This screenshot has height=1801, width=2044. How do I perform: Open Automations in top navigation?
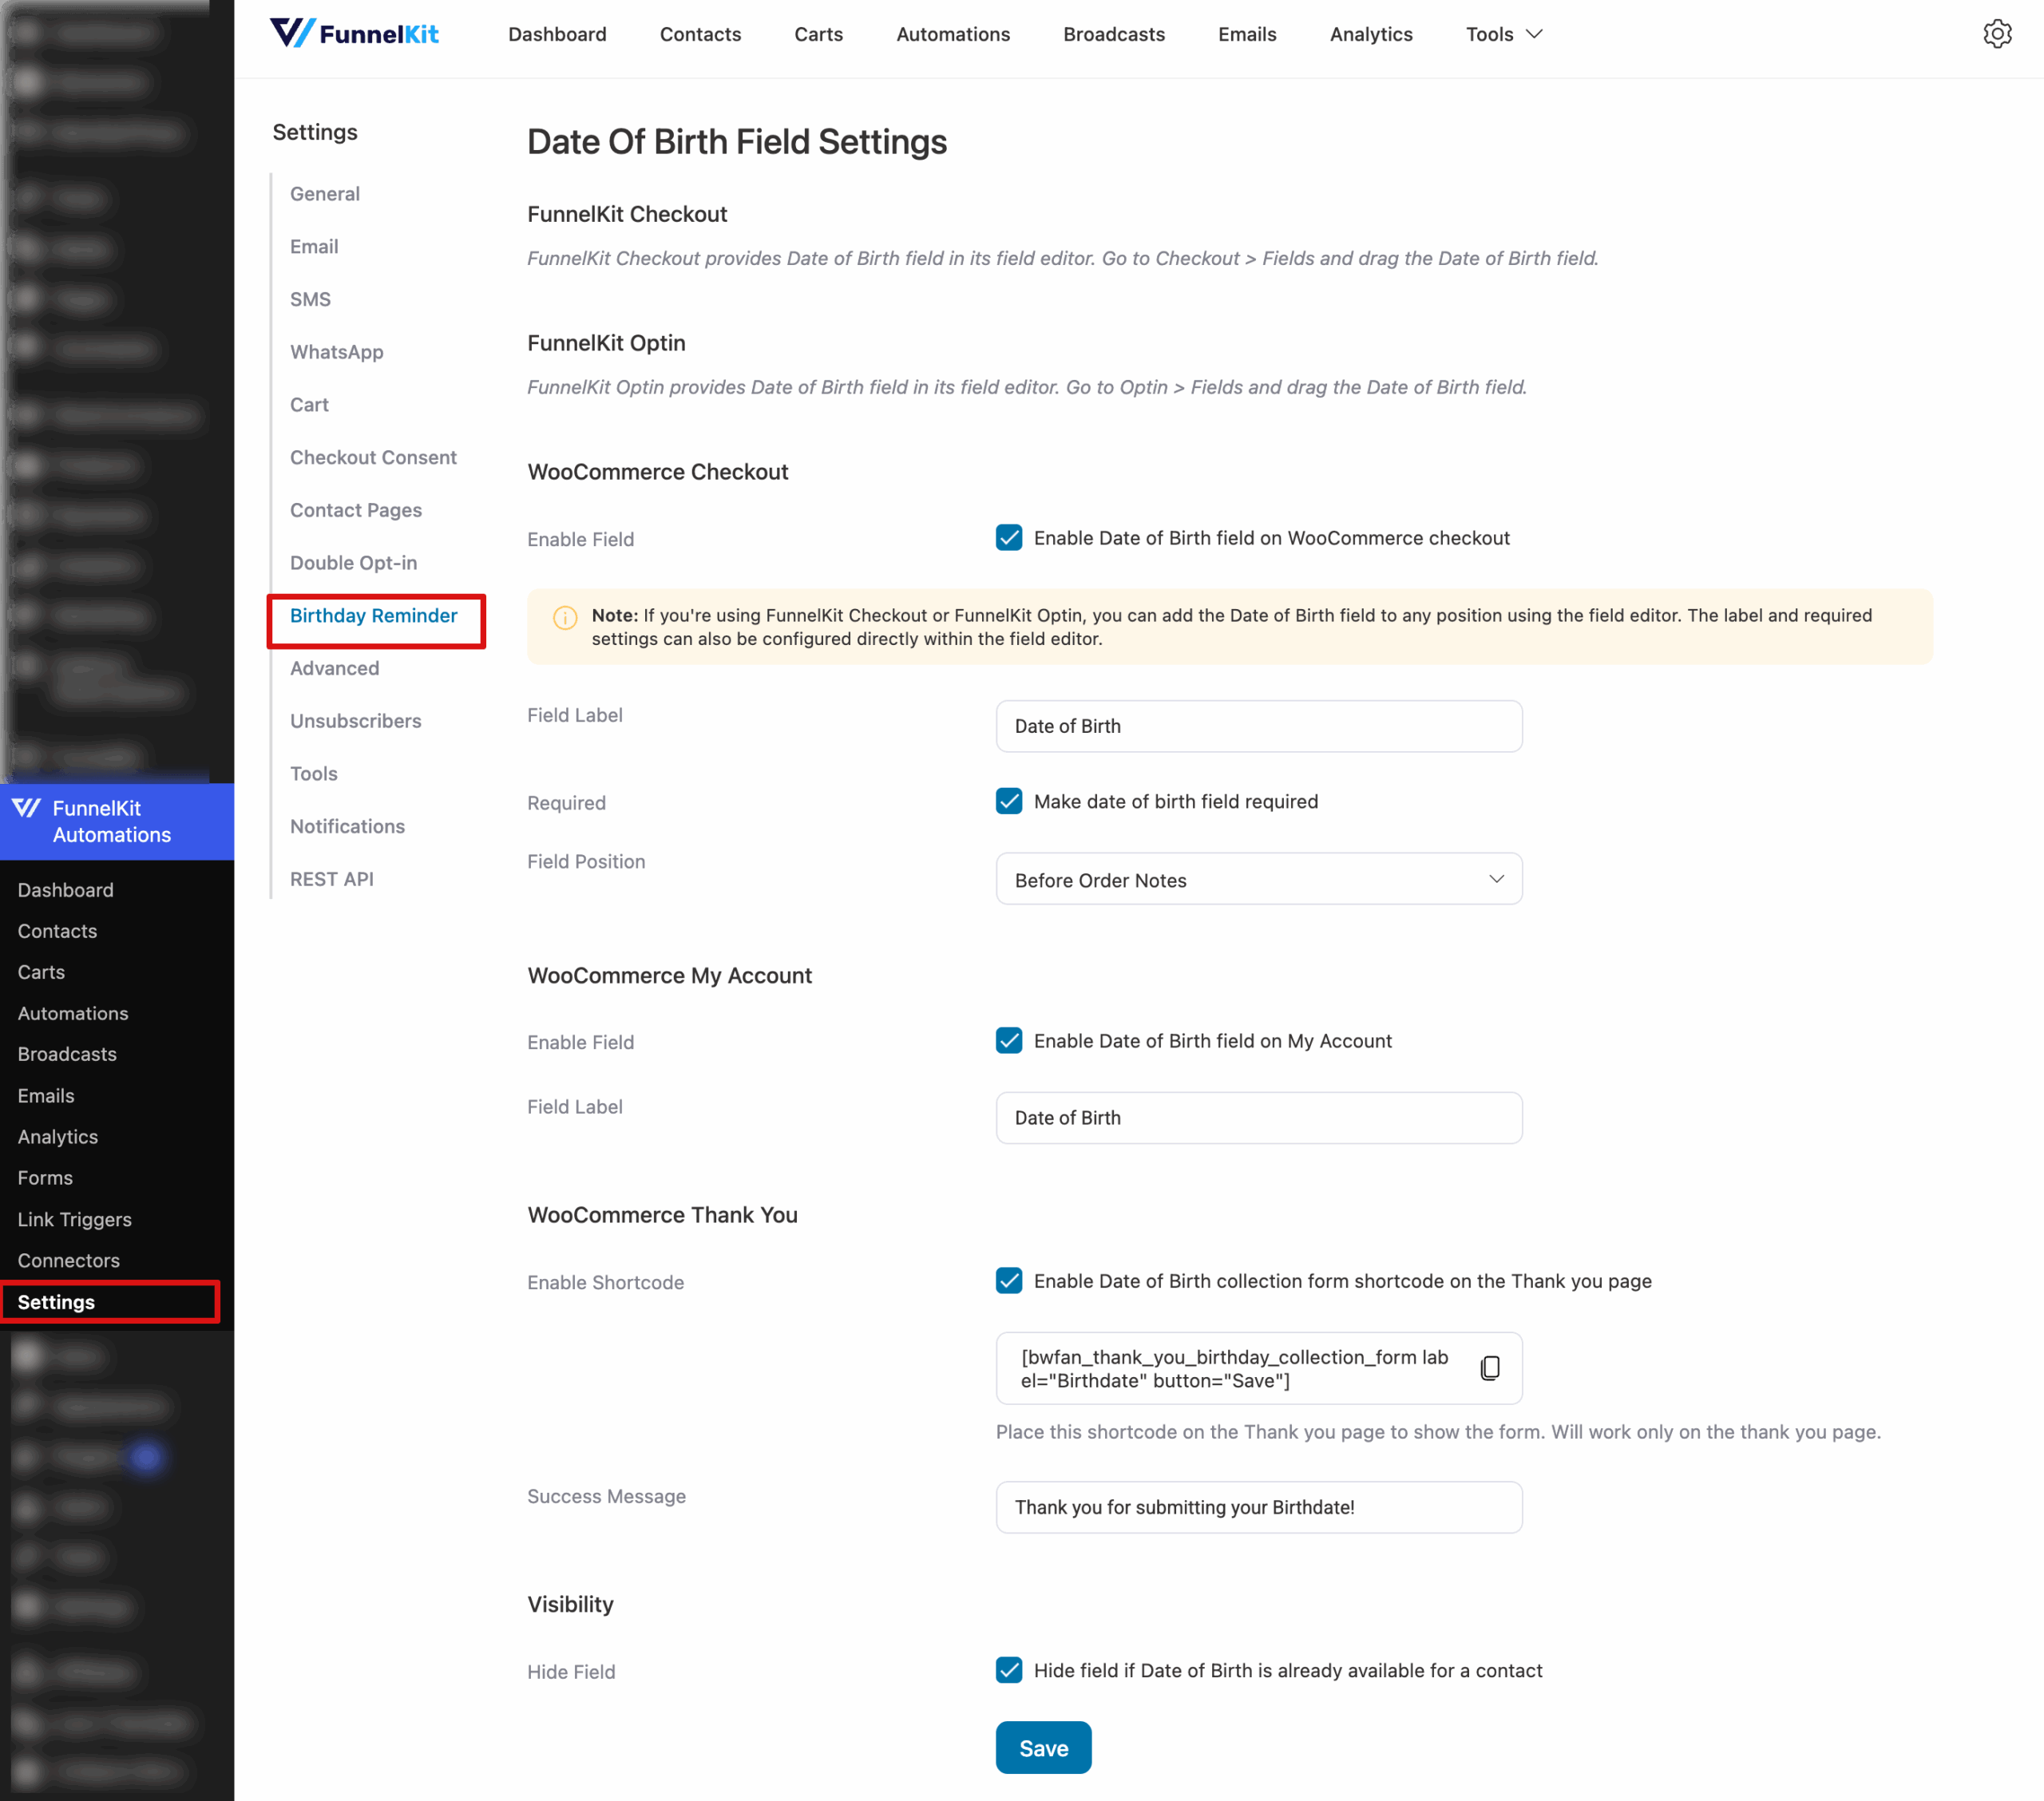click(953, 34)
